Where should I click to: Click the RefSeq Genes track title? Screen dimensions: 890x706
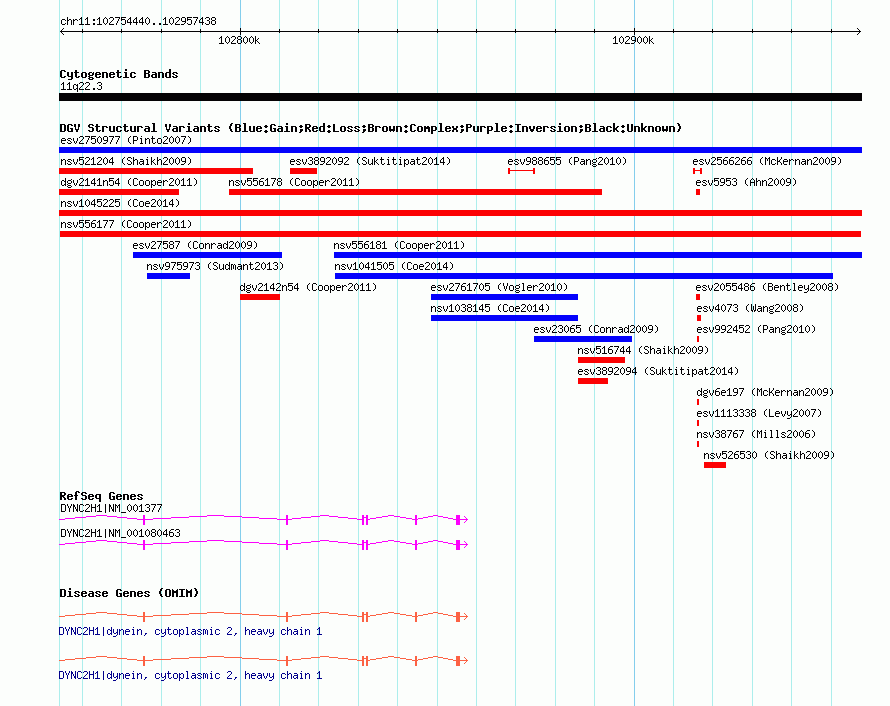point(101,496)
